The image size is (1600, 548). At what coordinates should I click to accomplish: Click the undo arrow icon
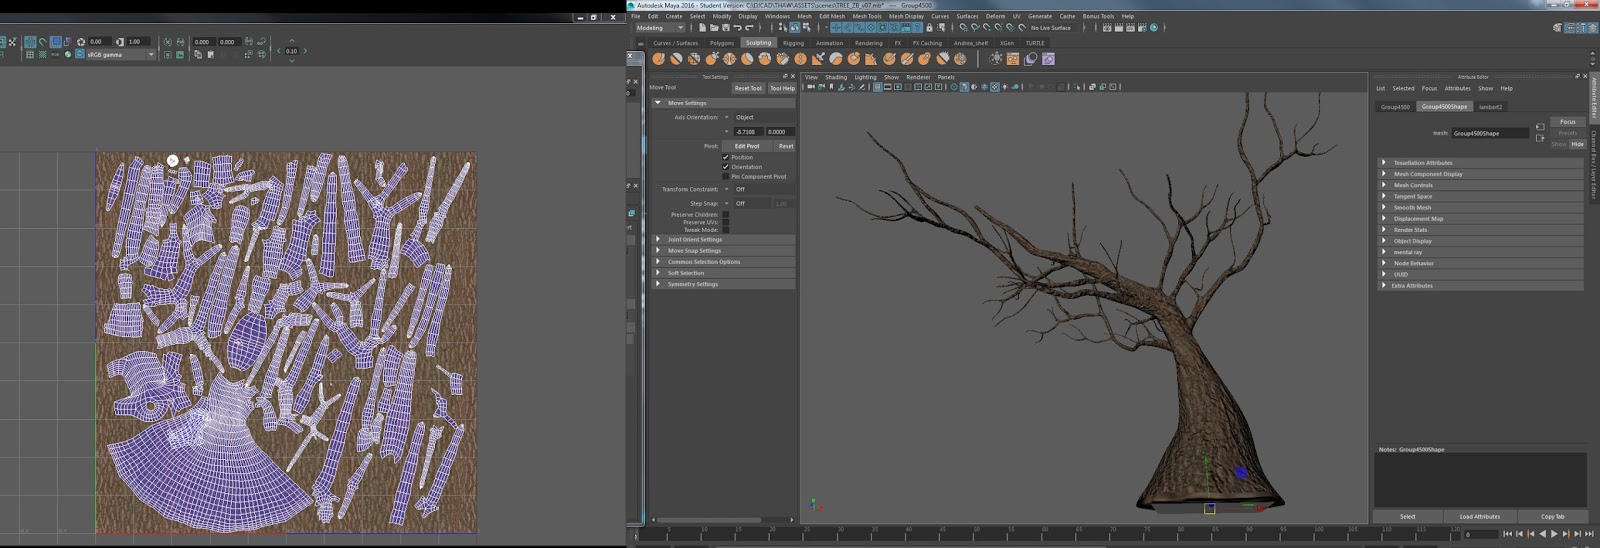click(738, 28)
